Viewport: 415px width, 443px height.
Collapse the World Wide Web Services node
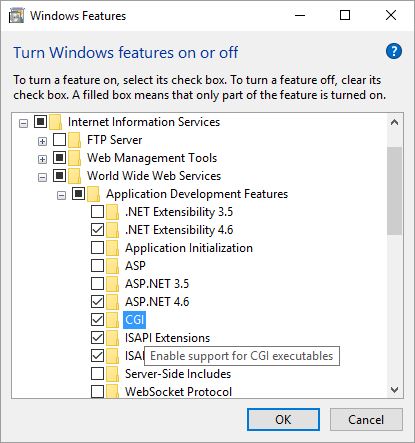42,177
